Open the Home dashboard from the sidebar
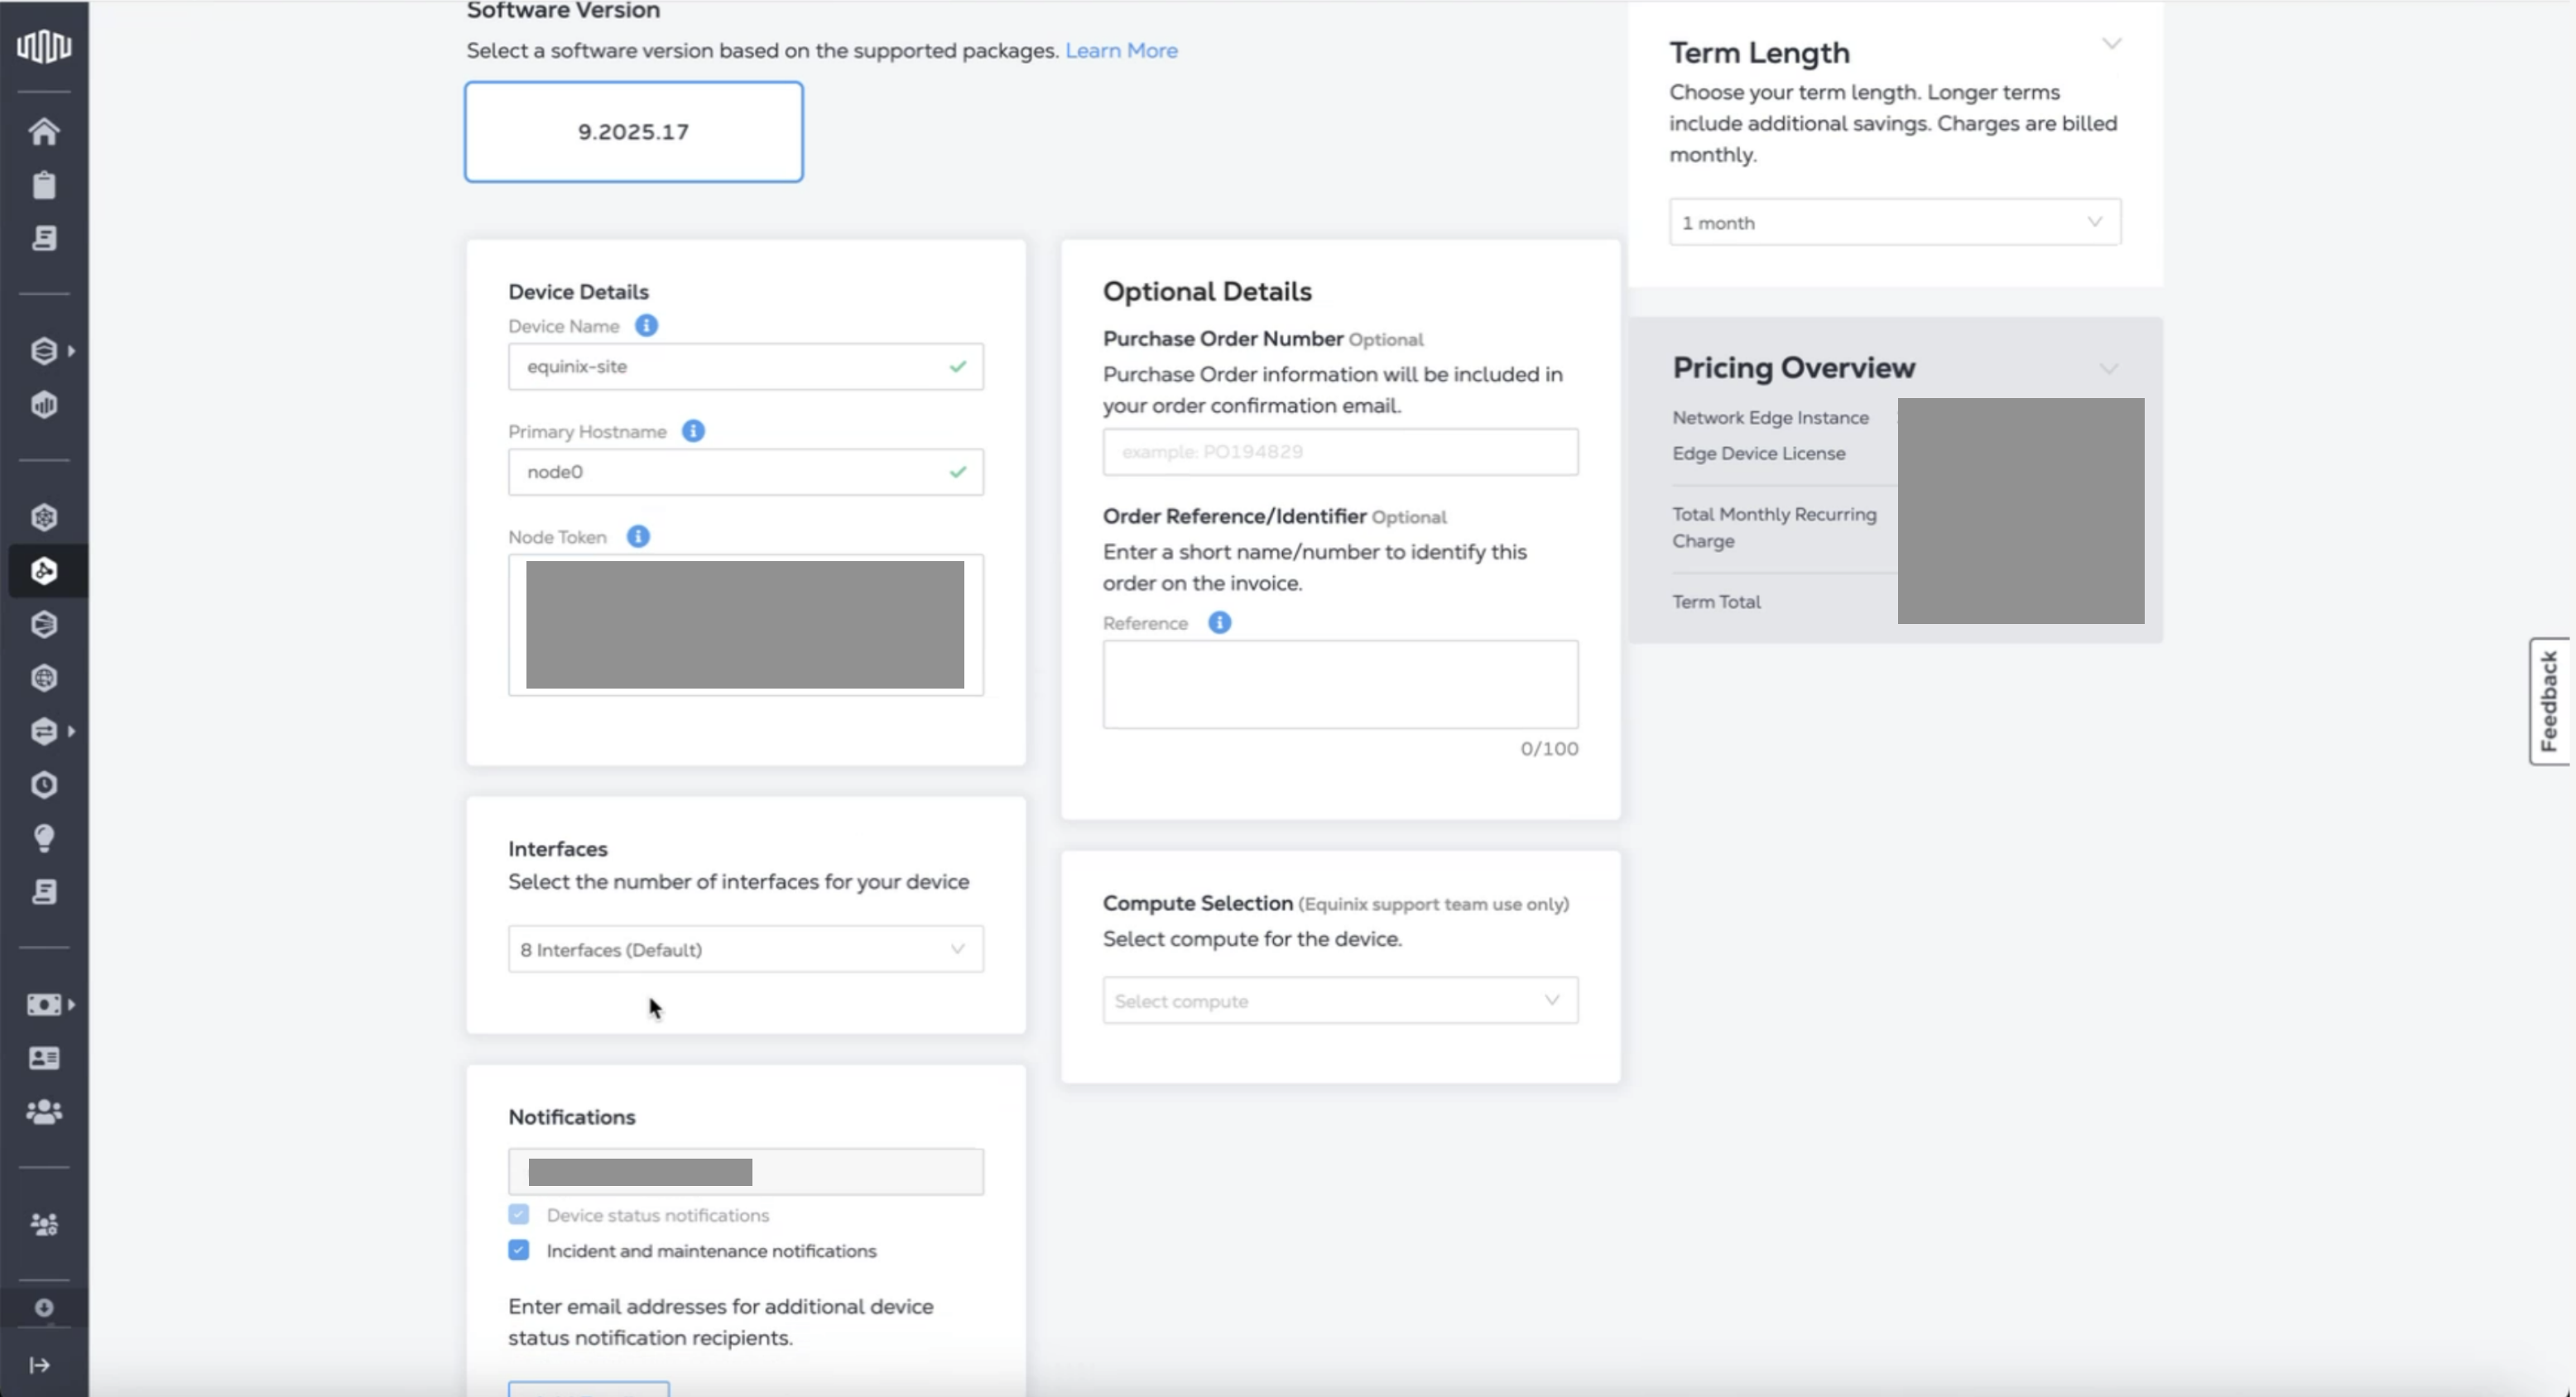This screenshot has width=2576, height=1397. (x=44, y=131)
